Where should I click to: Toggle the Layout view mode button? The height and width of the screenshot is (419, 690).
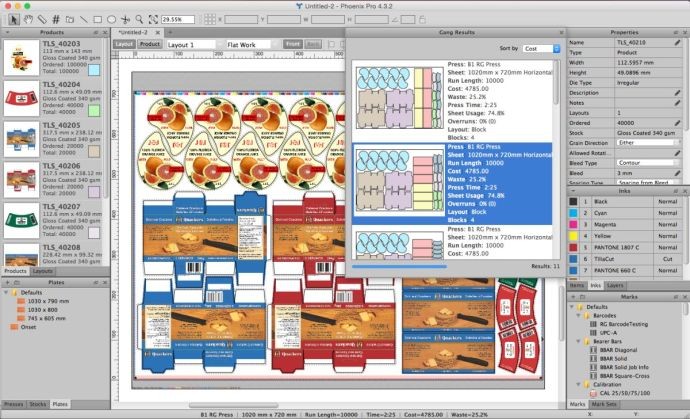[x=124, y=44]
